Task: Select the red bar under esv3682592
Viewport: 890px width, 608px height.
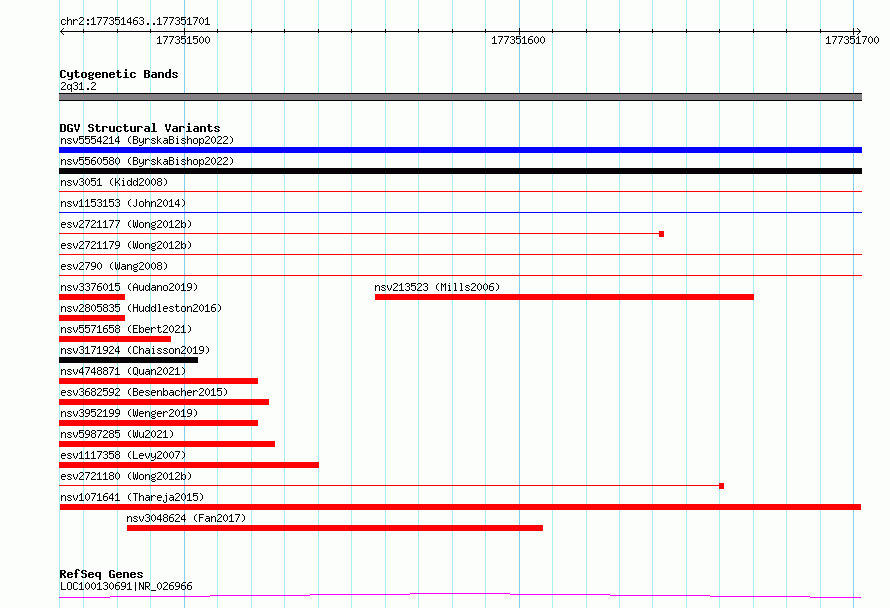Action: [x=164, y=402]
